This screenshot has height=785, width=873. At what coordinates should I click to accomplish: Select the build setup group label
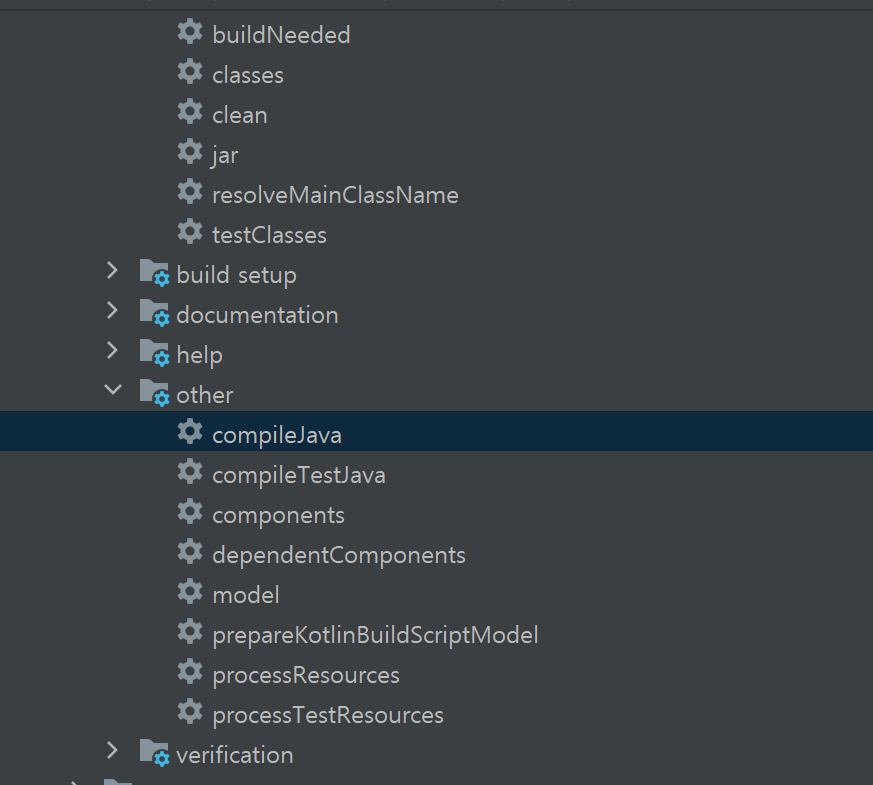pos(237,275)
